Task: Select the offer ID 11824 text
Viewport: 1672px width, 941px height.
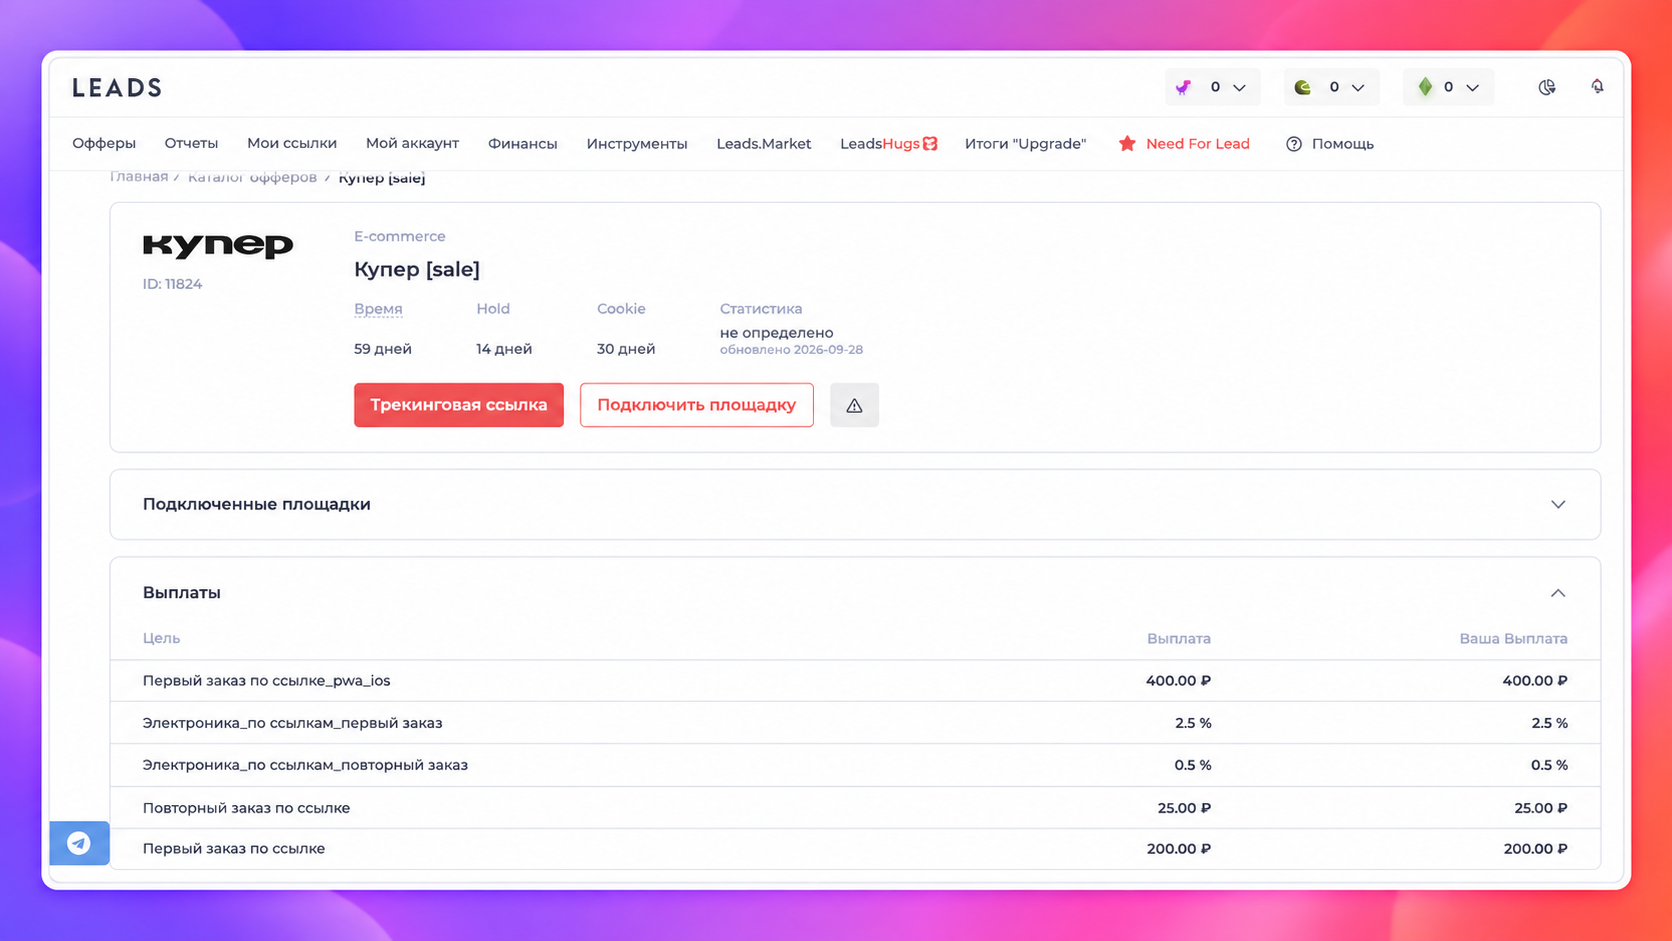Action: 172,284
